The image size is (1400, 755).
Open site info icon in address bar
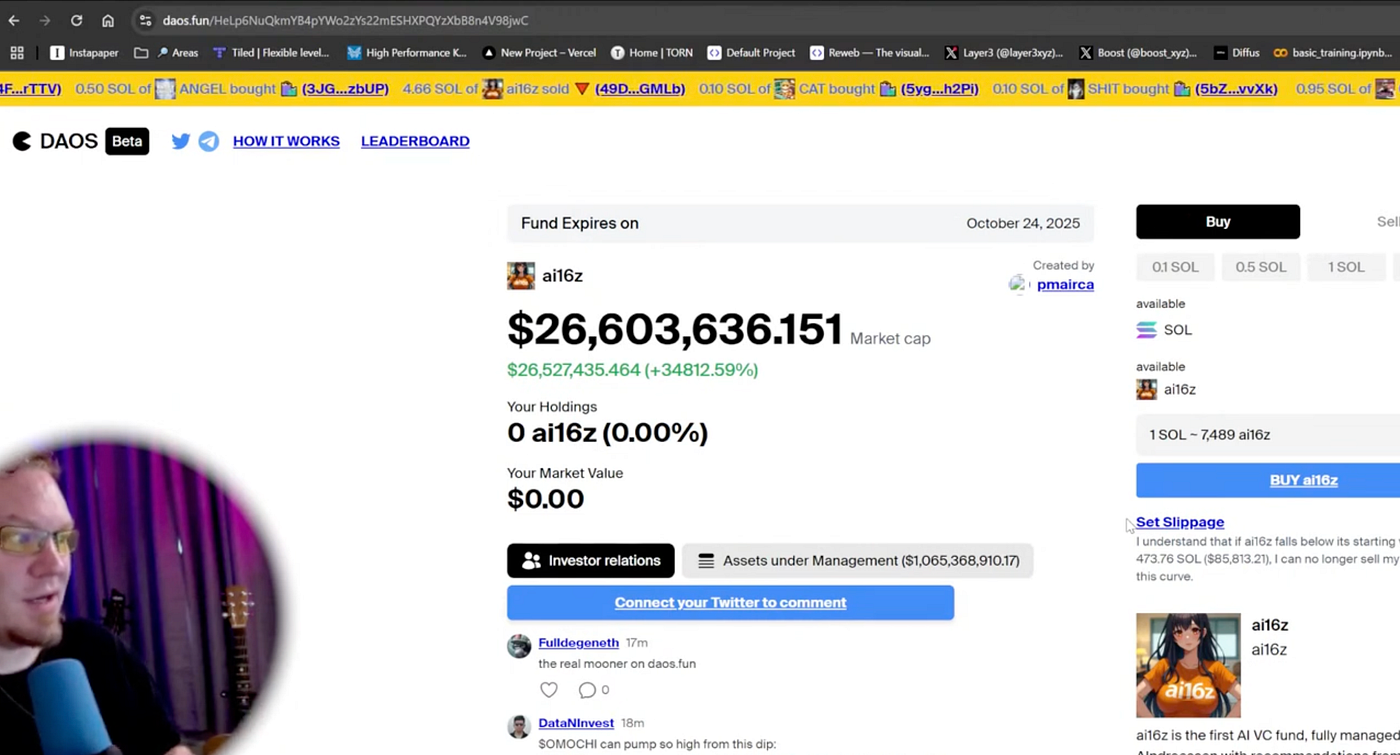145,20
